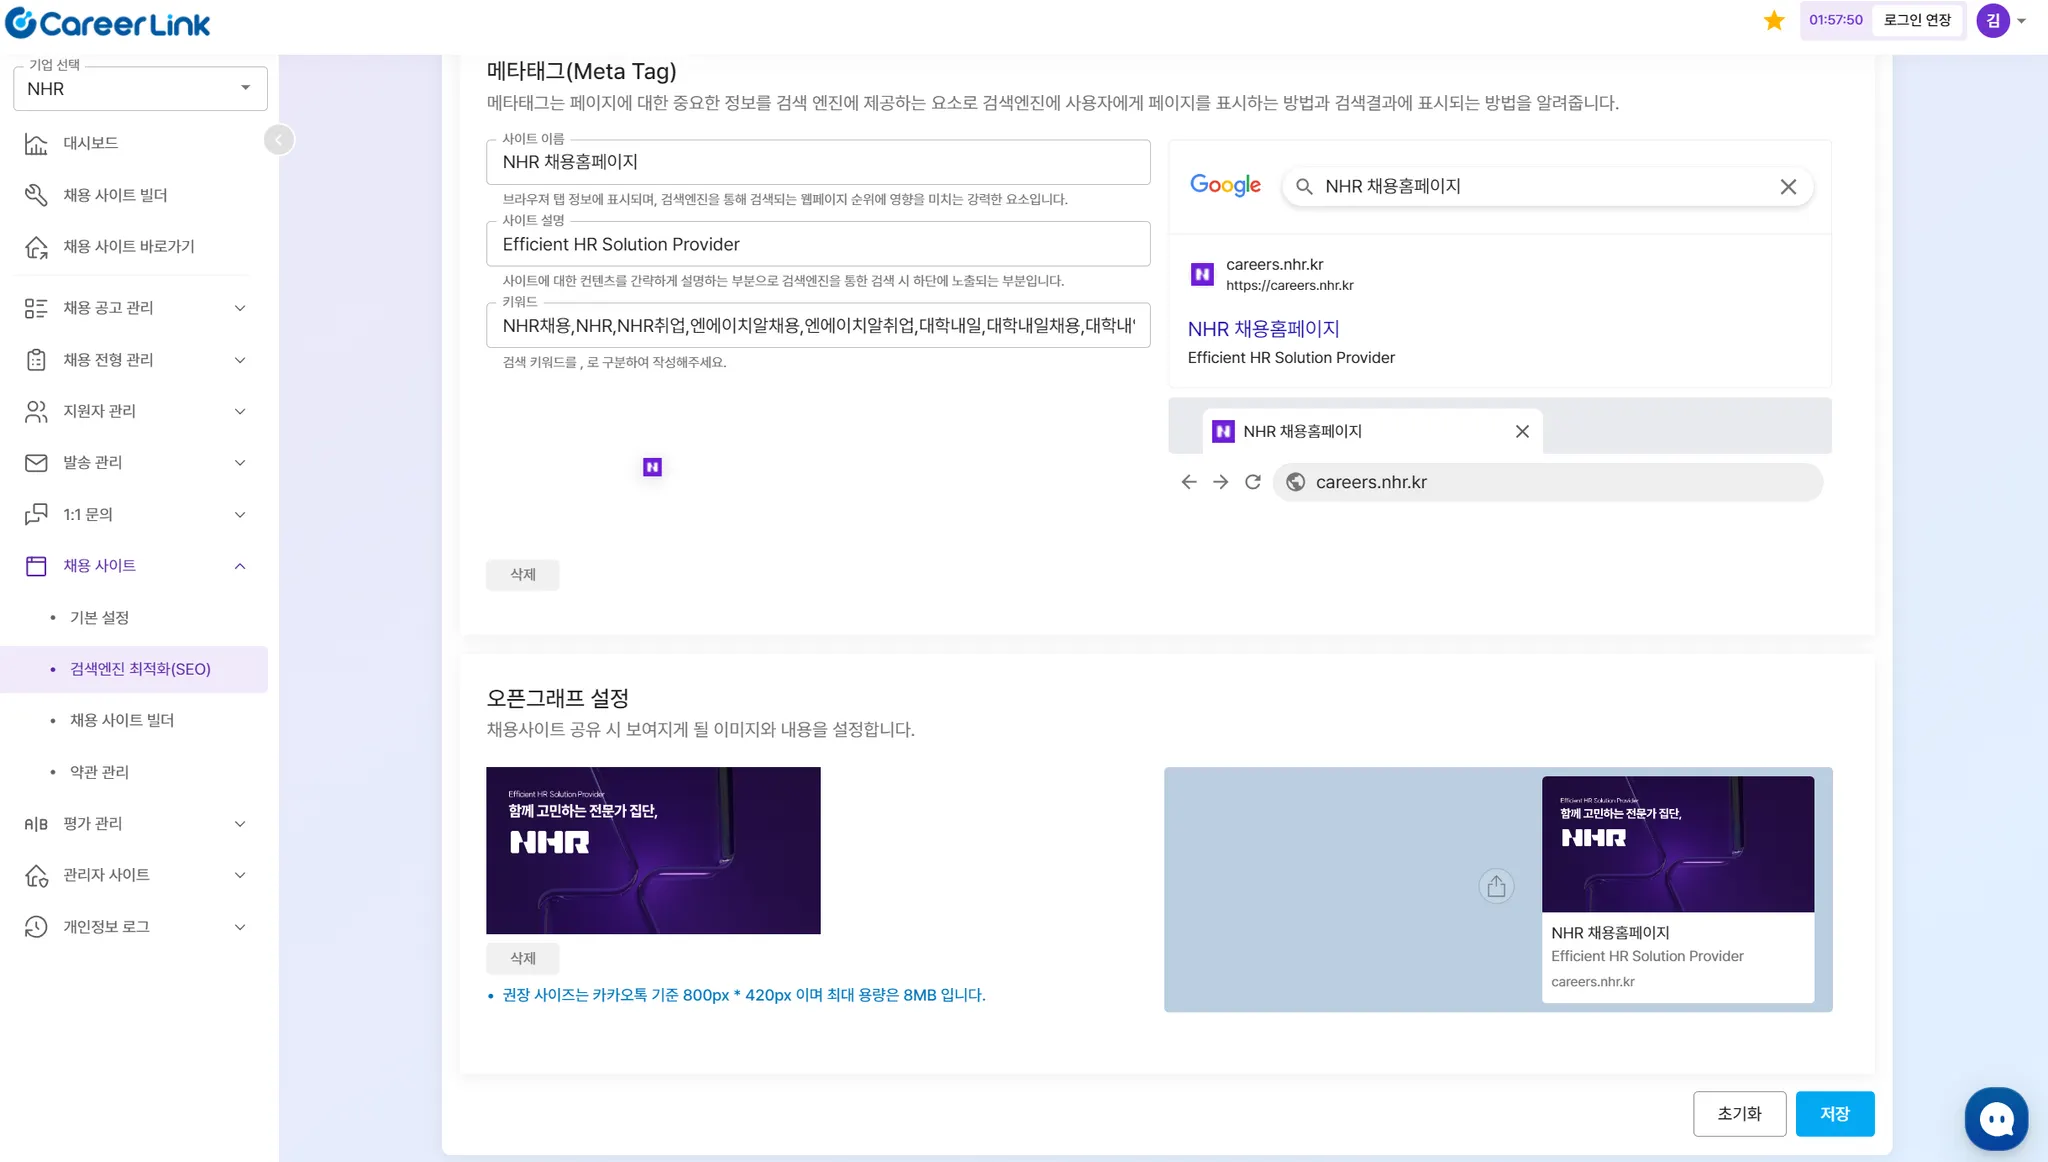
Task: Click the 초기화 reset button
Action: [1739, 1114]
